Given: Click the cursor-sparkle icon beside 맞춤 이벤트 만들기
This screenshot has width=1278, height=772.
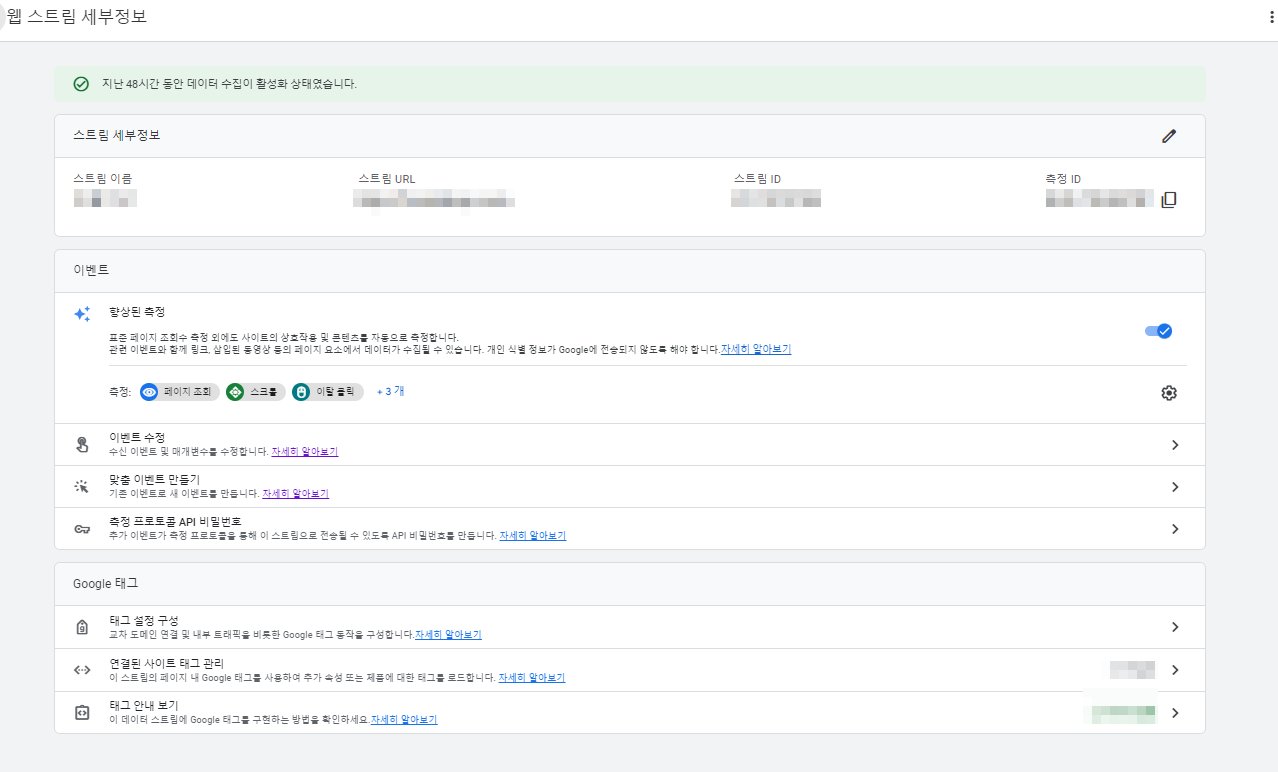Looking at the screenshot, I should pos(82,487).
